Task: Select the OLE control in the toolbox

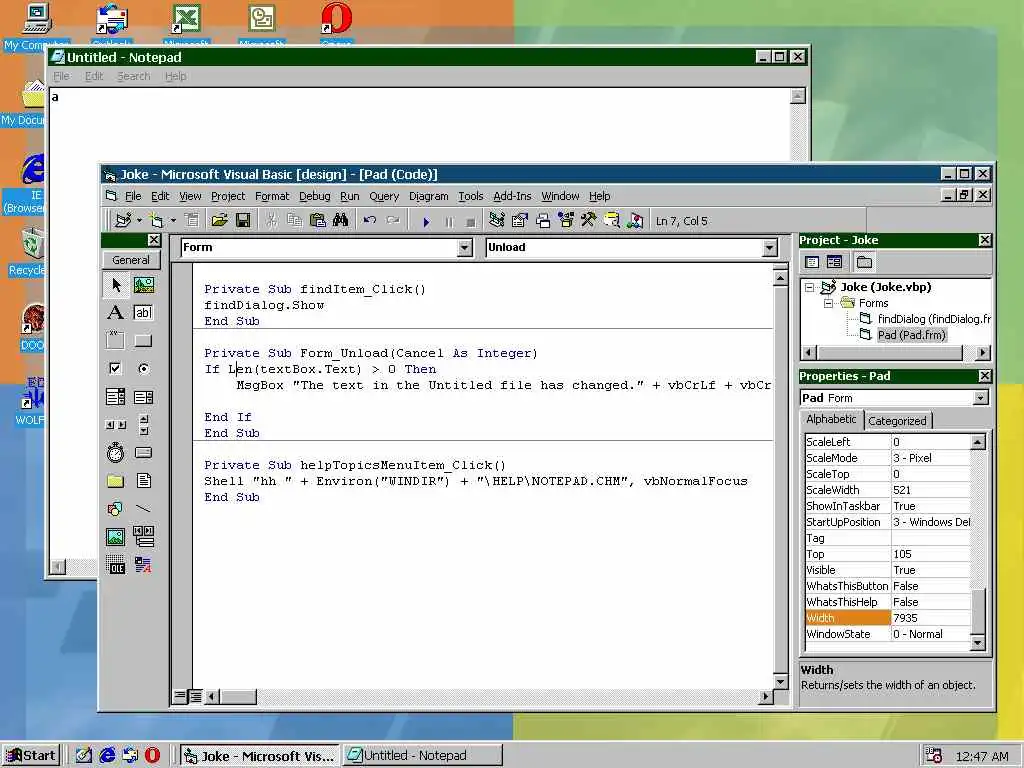Action: 116,565
